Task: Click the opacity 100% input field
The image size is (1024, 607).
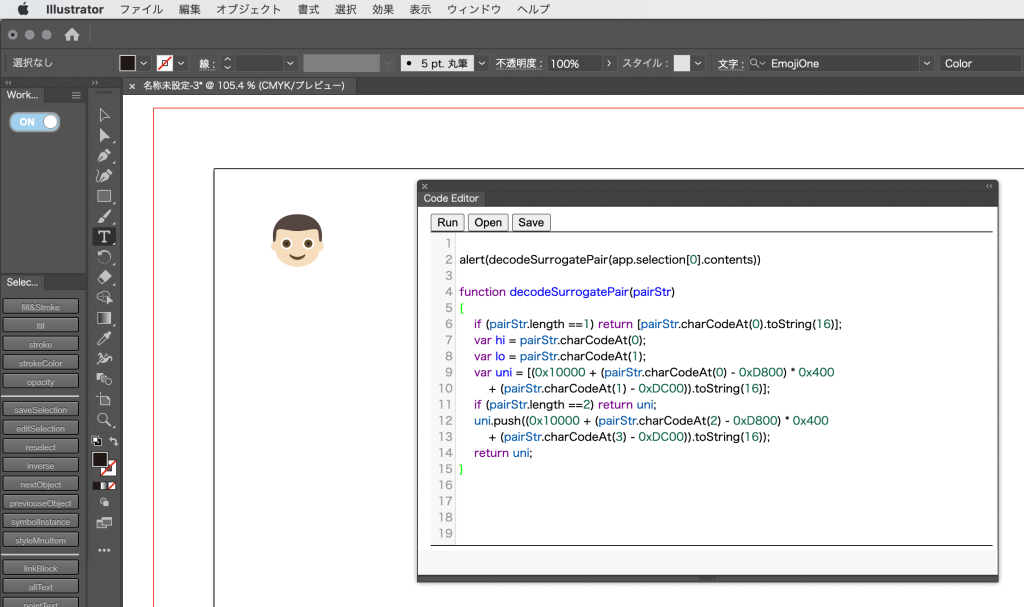Action: coord(572,63)
